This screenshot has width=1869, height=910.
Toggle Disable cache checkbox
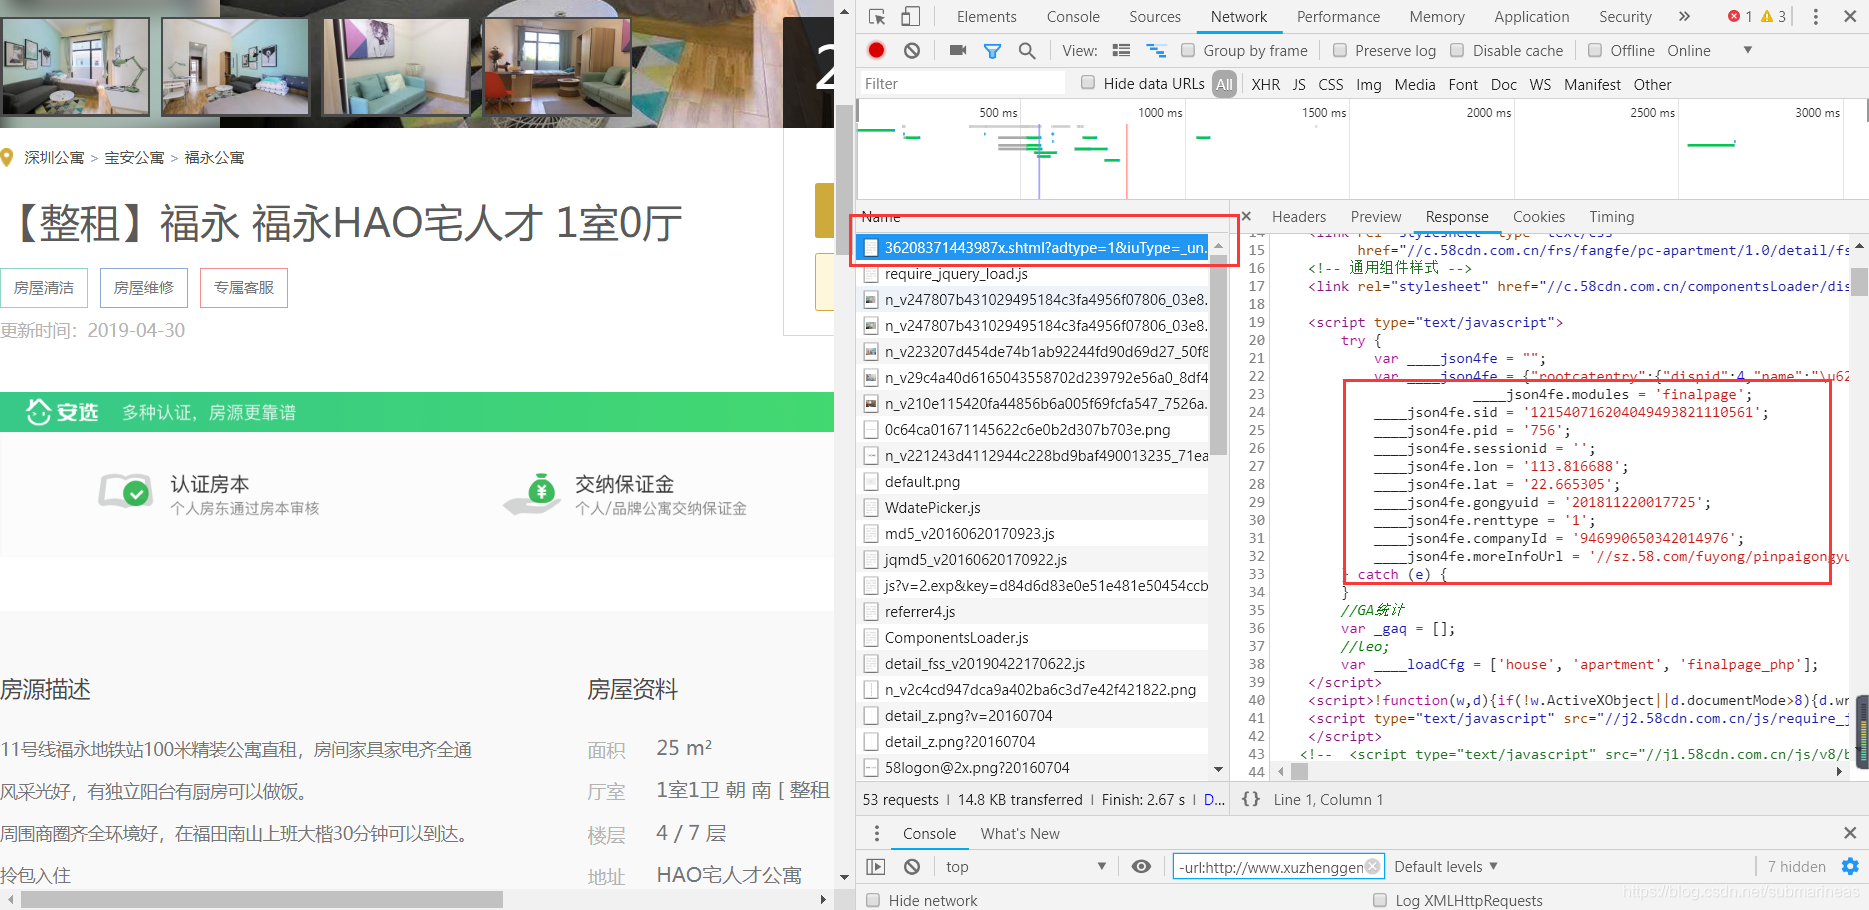[1457, 50]
